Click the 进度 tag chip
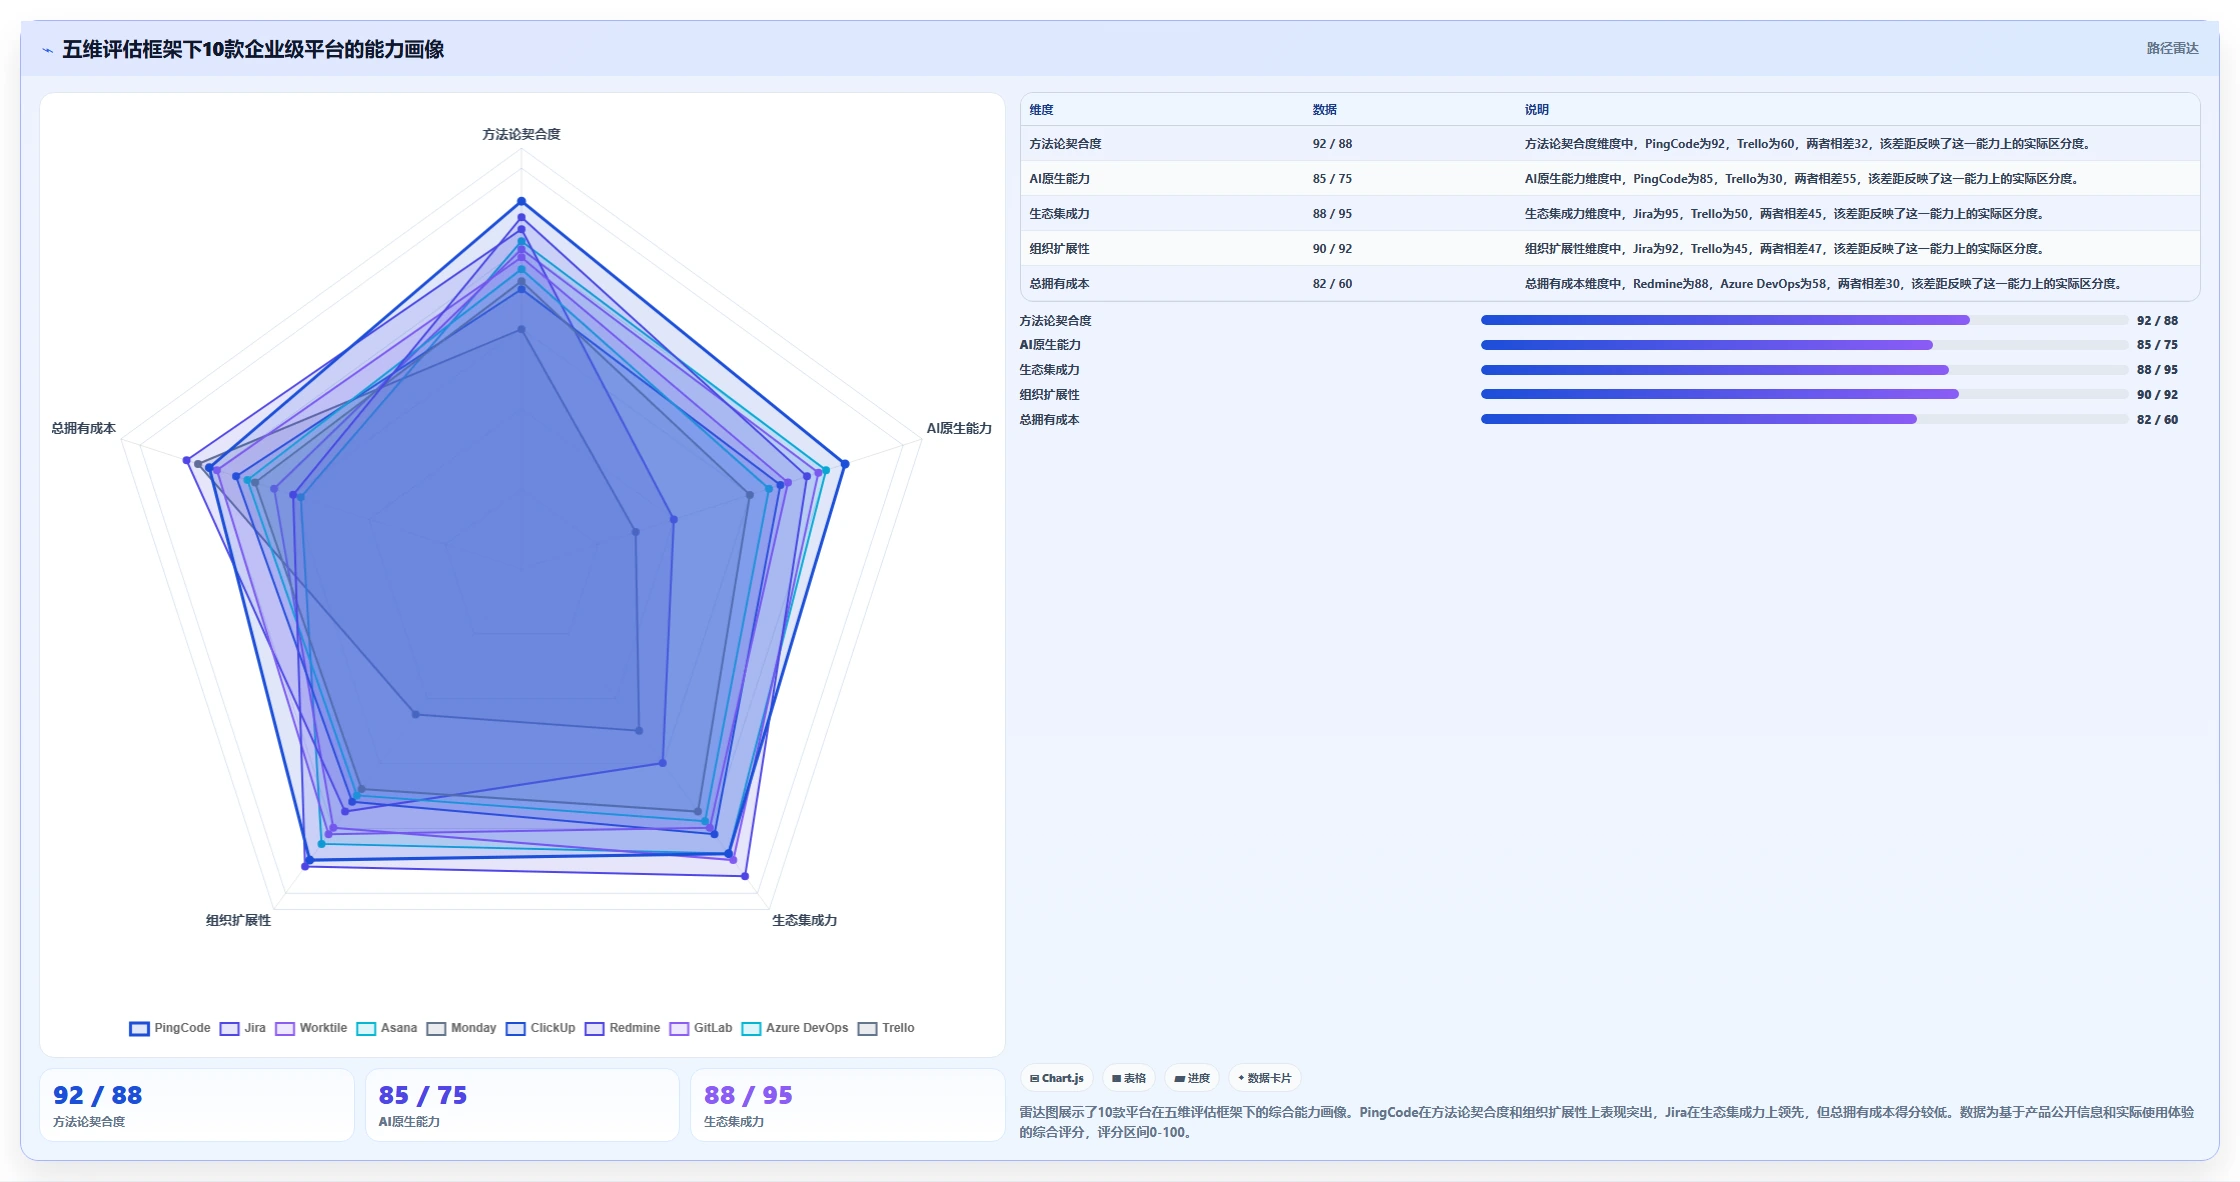The width and height of the screenshot is (2240, 1182). (x=1192, y=1078)
